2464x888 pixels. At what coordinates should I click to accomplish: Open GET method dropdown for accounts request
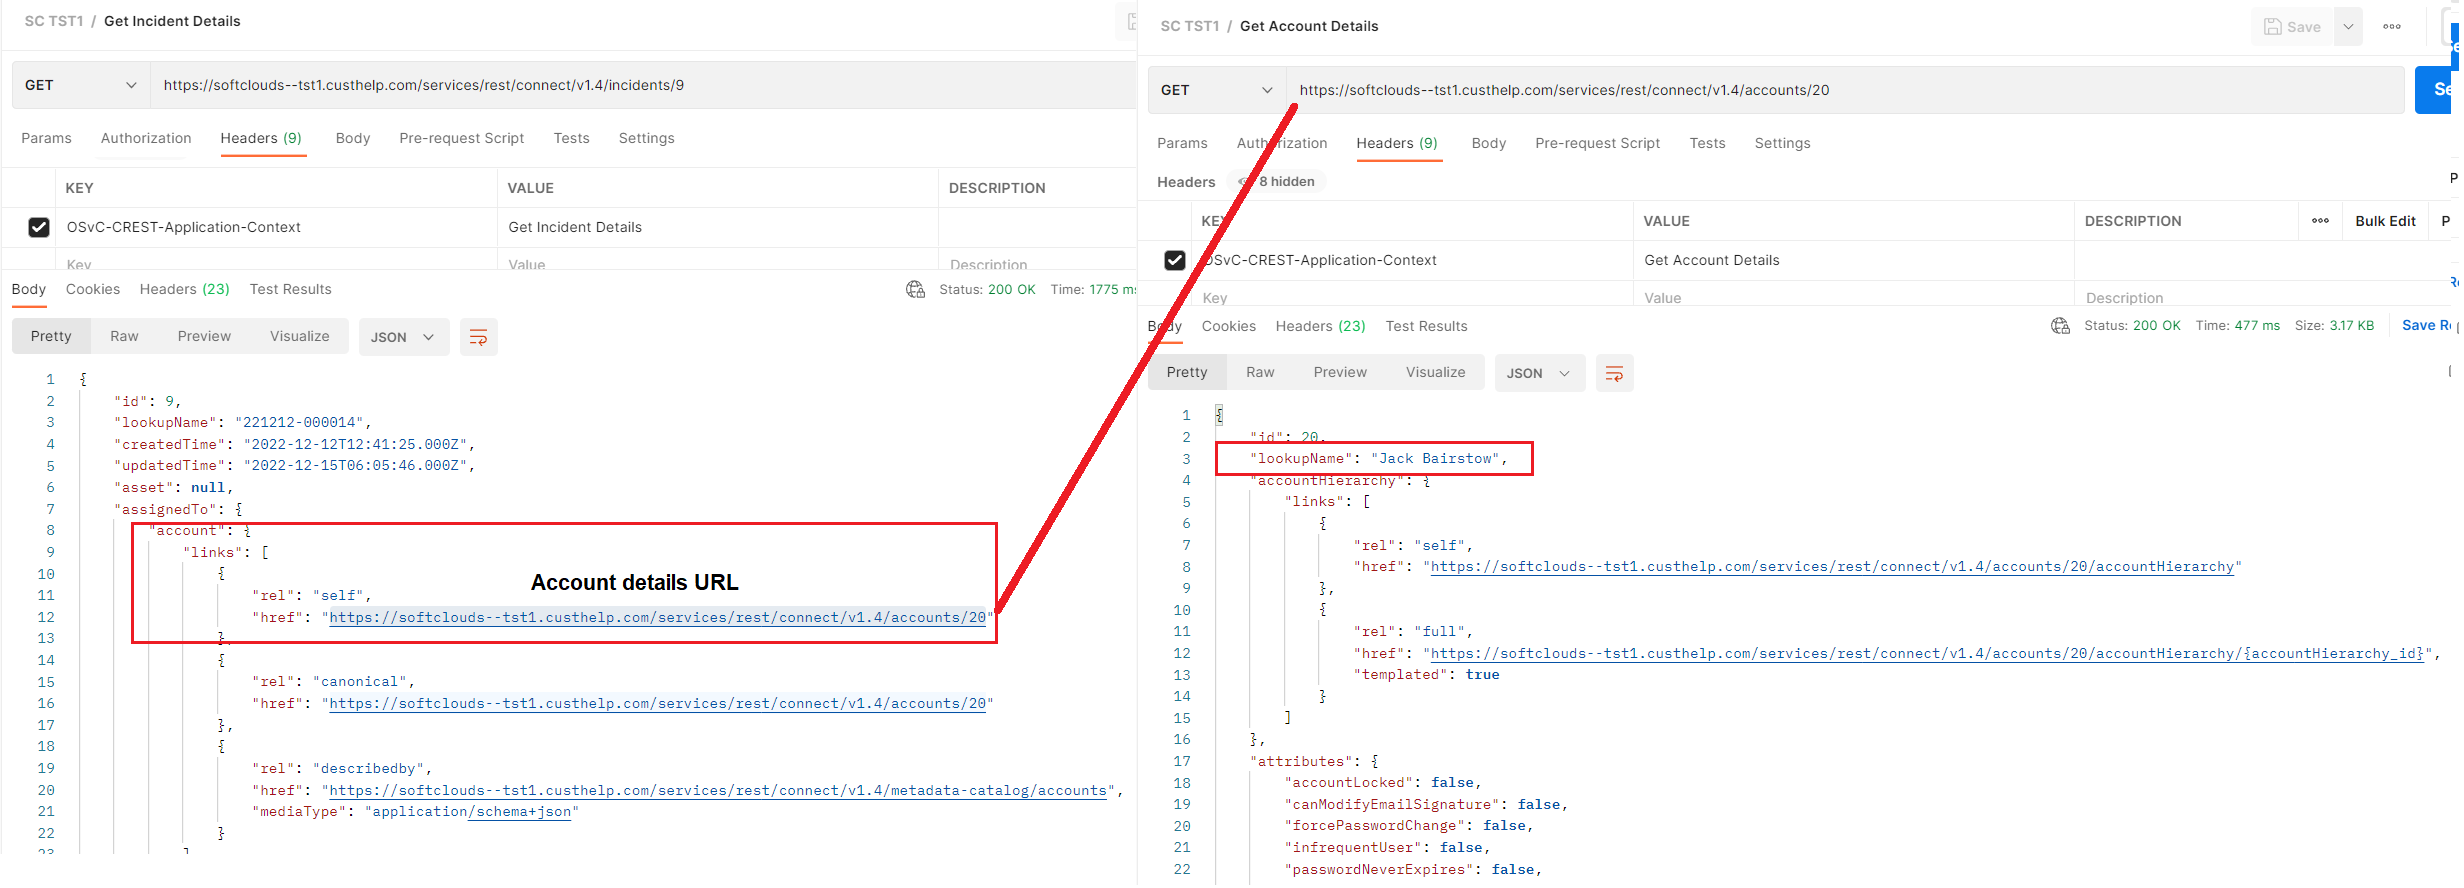(1216, 91)
